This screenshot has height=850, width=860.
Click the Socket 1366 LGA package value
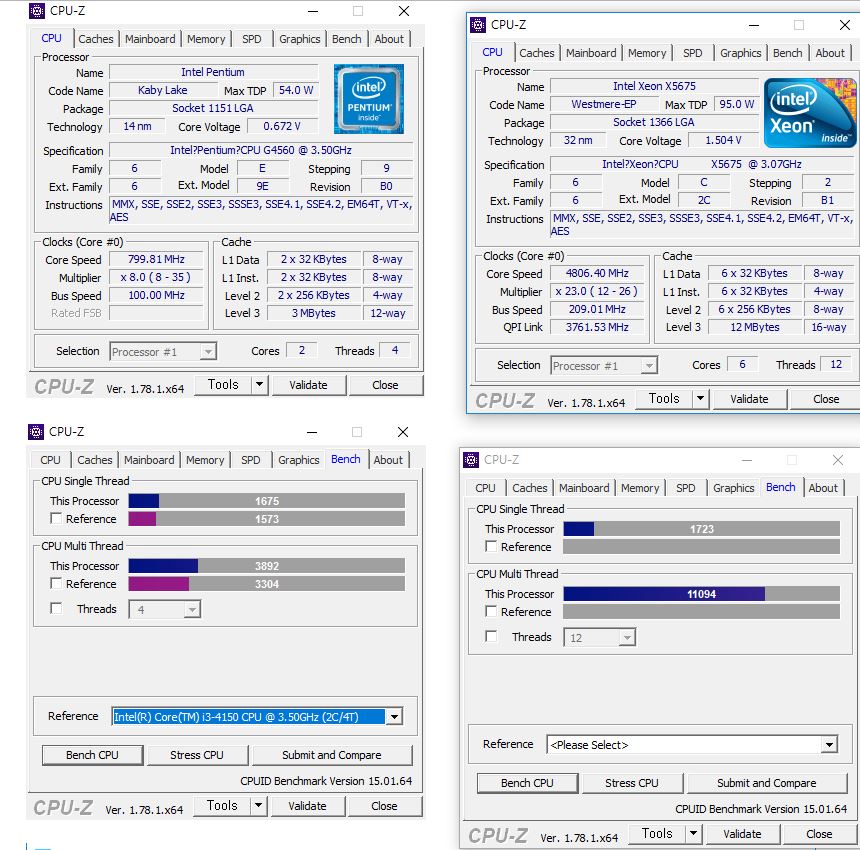[x=654, y=122]
